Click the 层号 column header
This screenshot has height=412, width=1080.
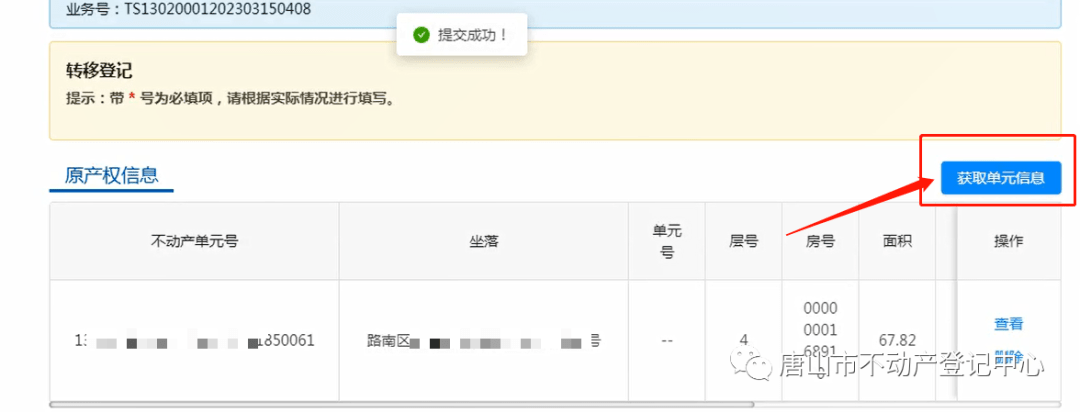point(743,241)
